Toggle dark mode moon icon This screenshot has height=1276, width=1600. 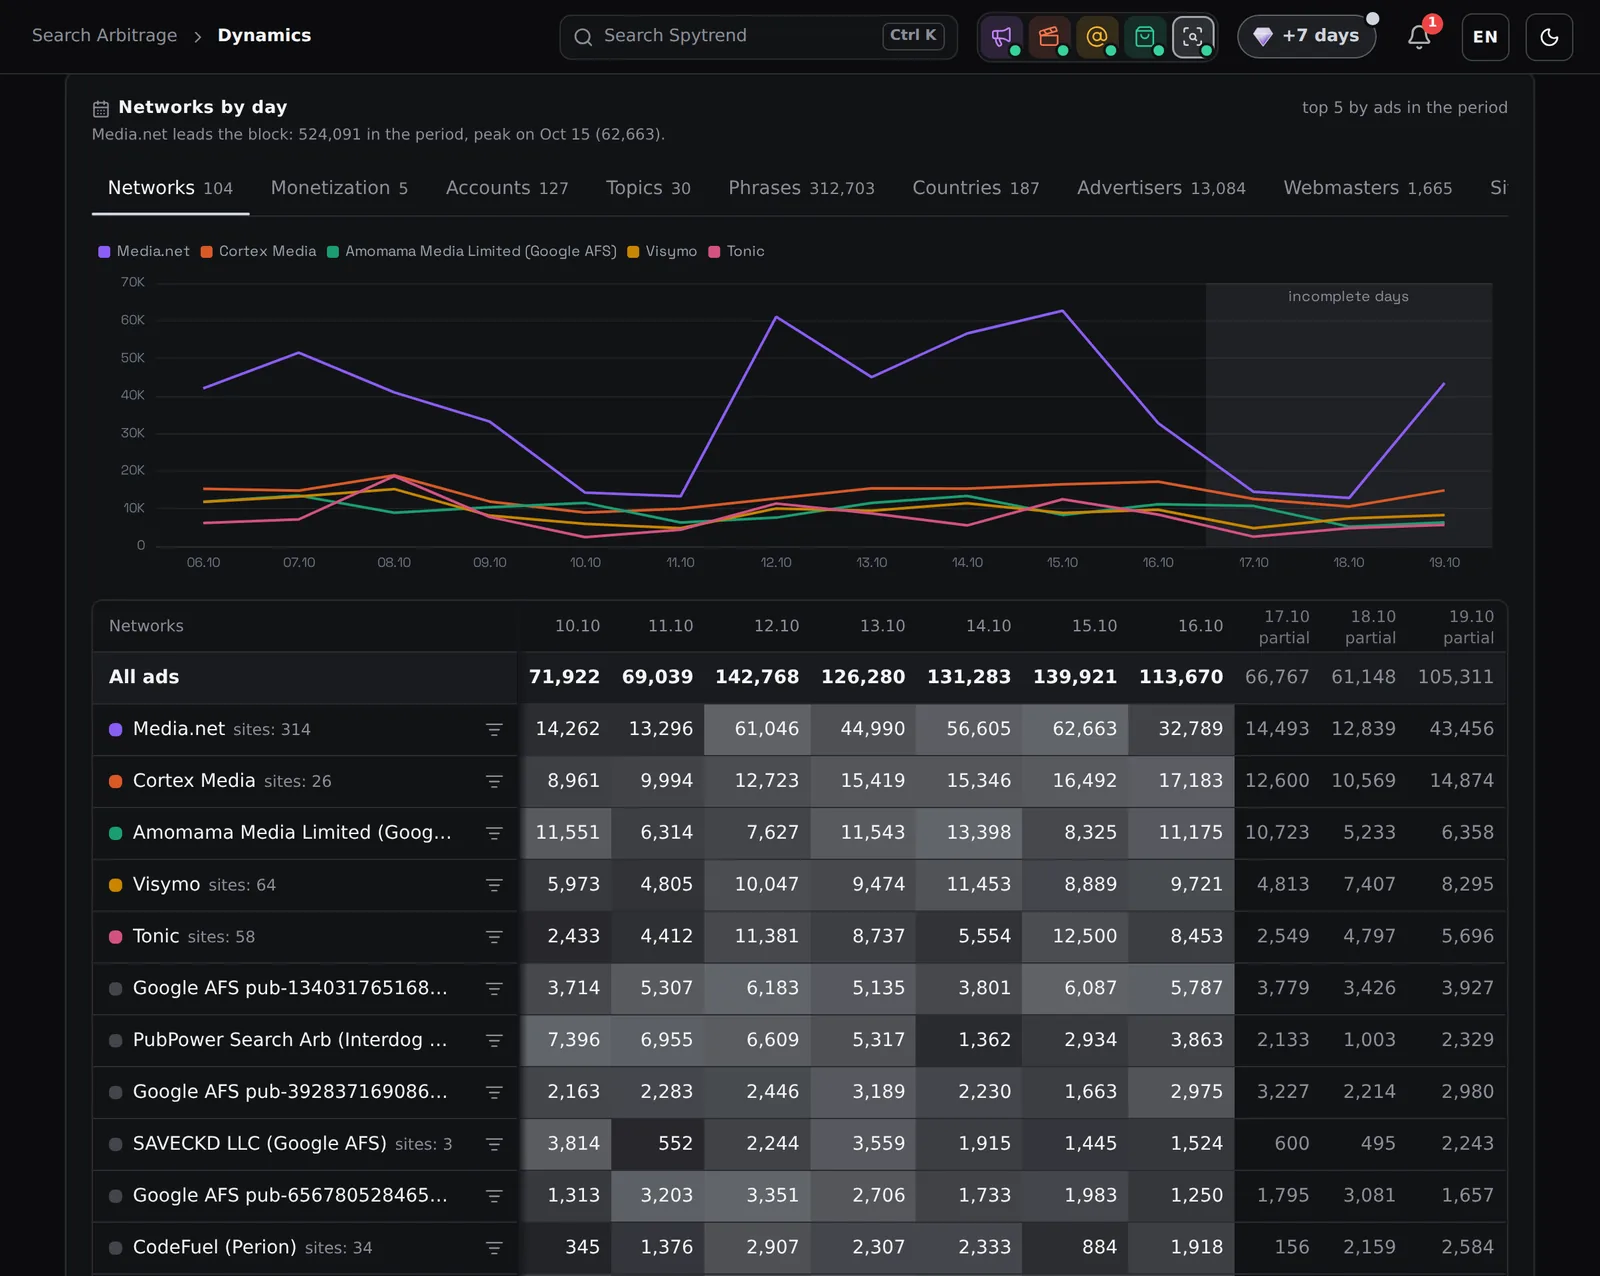pyautogui.click(x=1549, y=37)
